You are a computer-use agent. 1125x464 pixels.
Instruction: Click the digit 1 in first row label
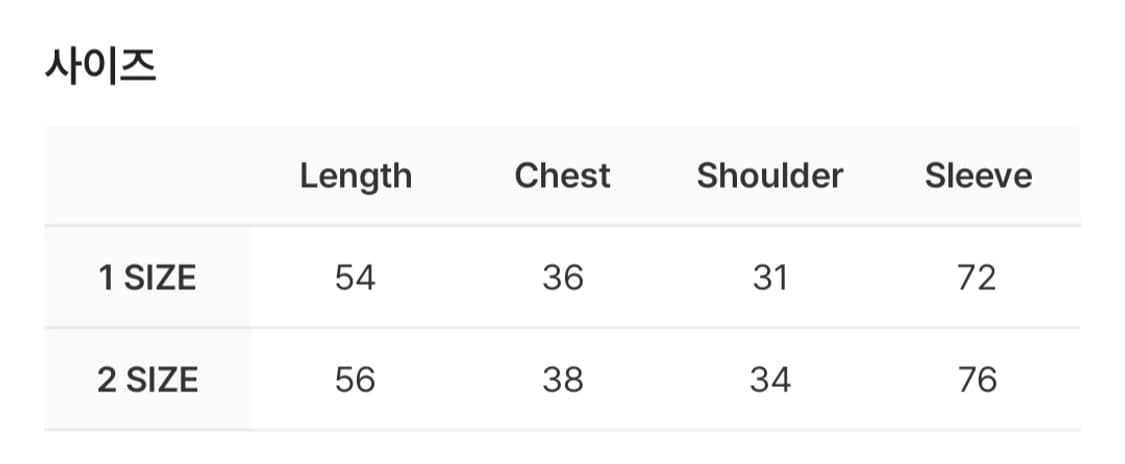point(105,278)
